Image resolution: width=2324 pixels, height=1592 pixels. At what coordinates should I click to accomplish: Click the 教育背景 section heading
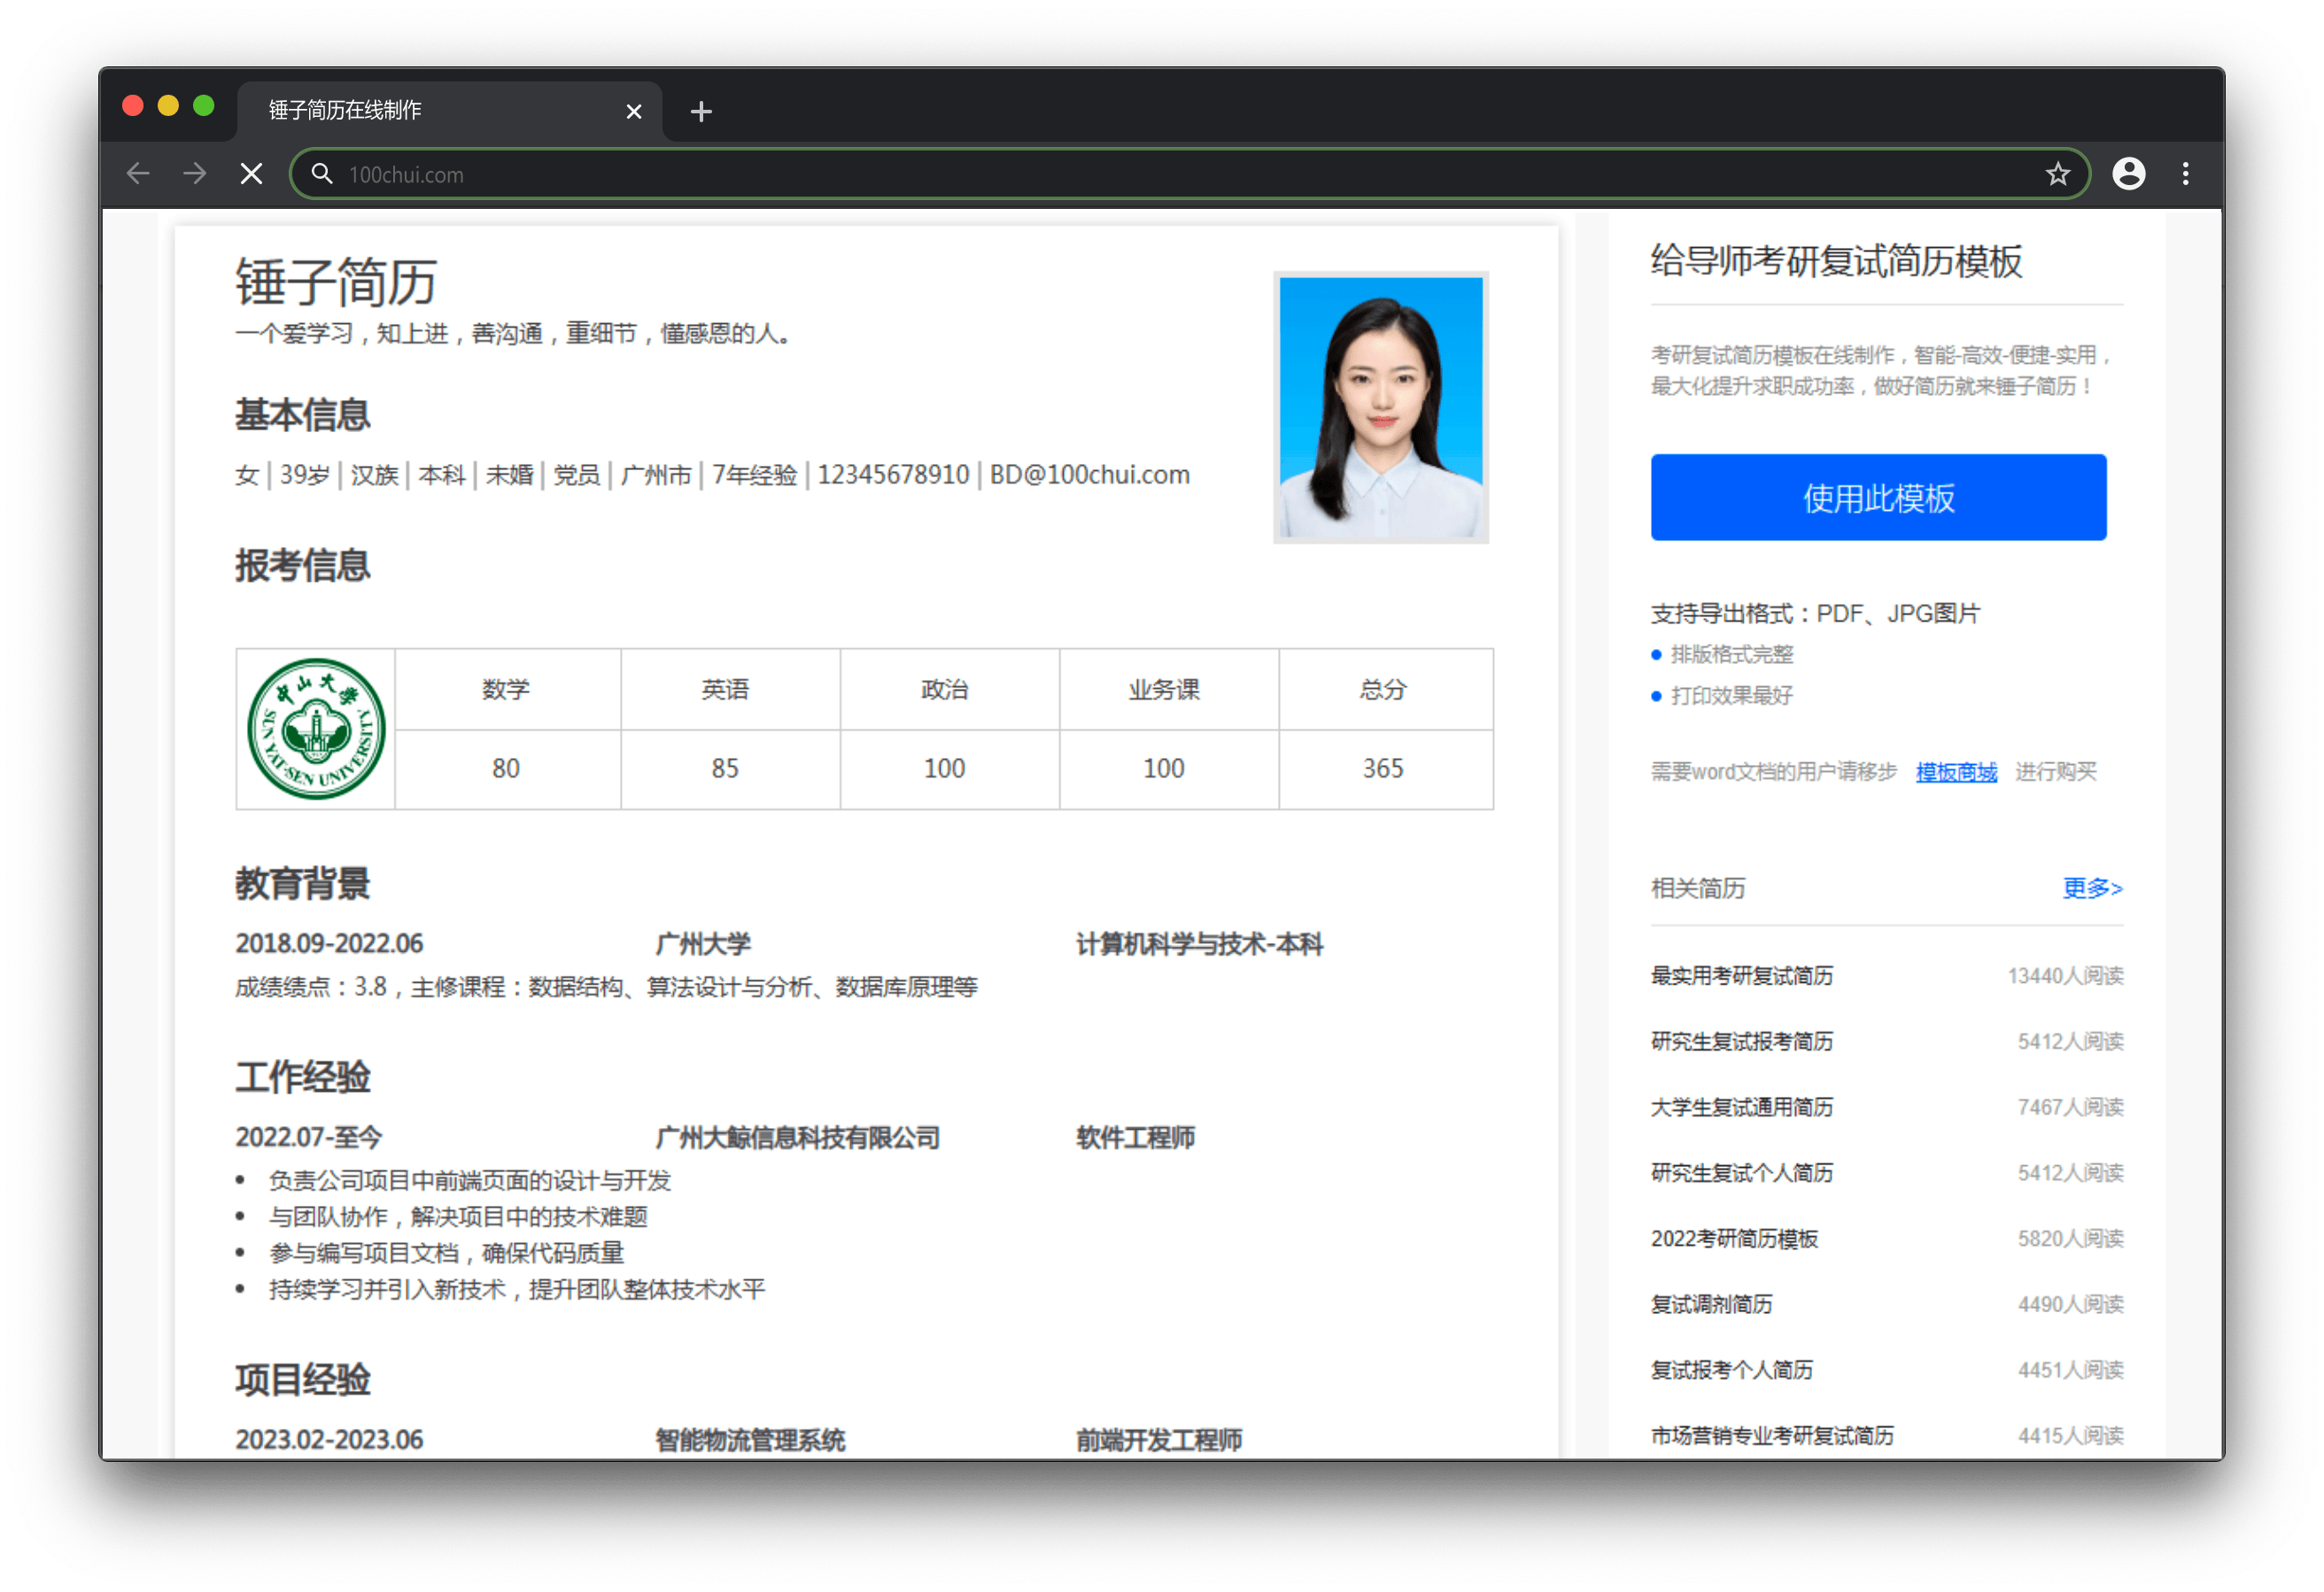(302, 883)
